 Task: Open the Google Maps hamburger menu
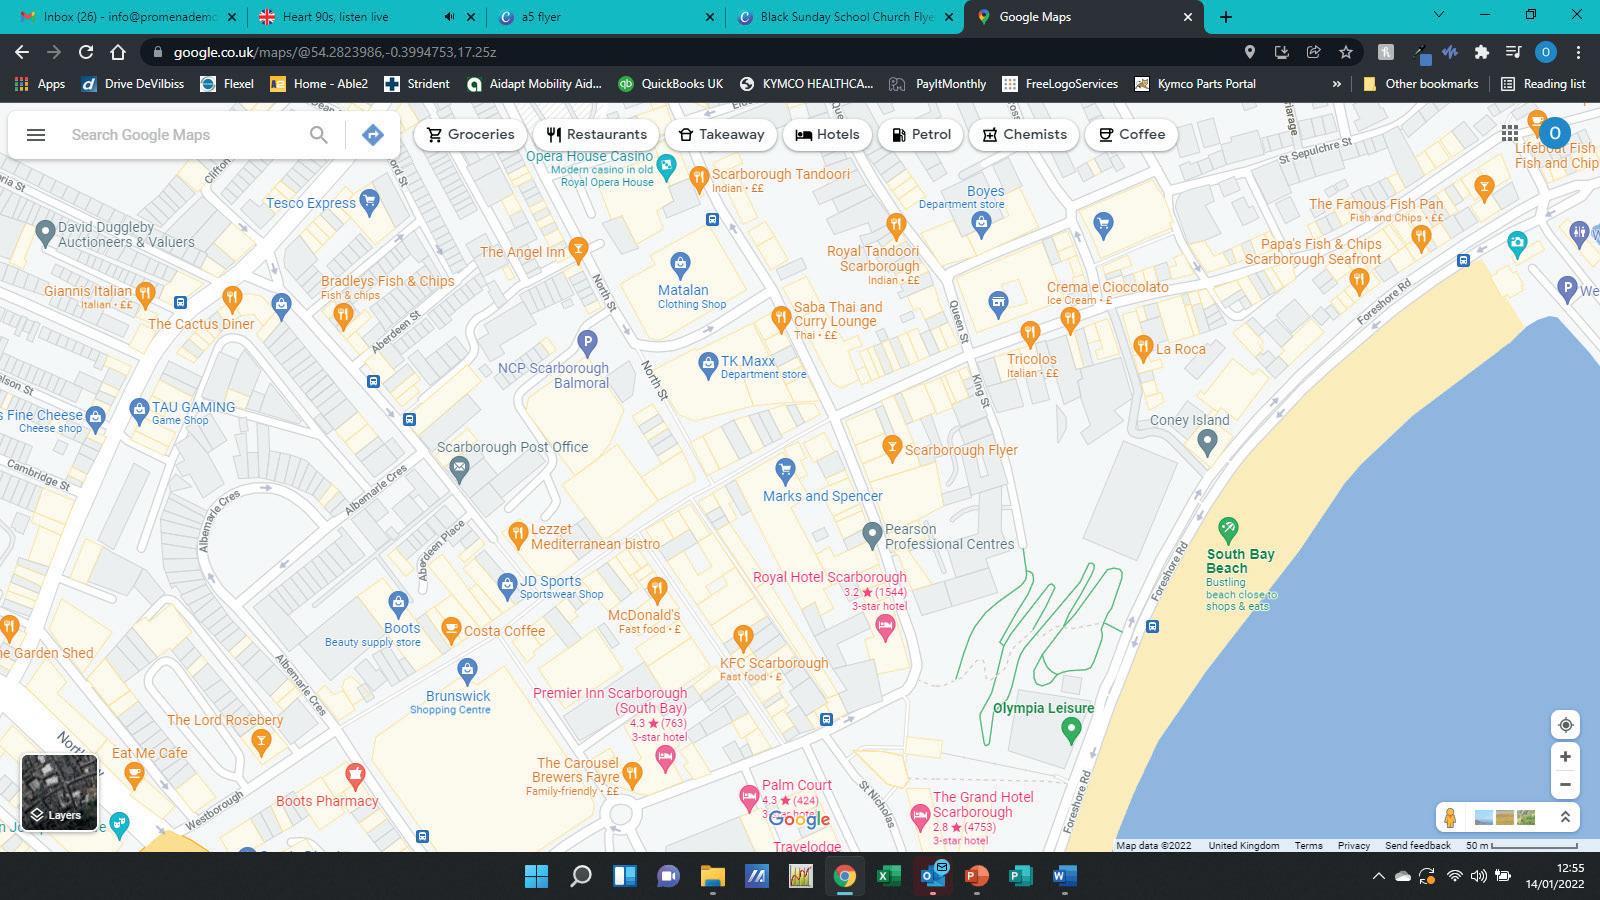(36, 135)
